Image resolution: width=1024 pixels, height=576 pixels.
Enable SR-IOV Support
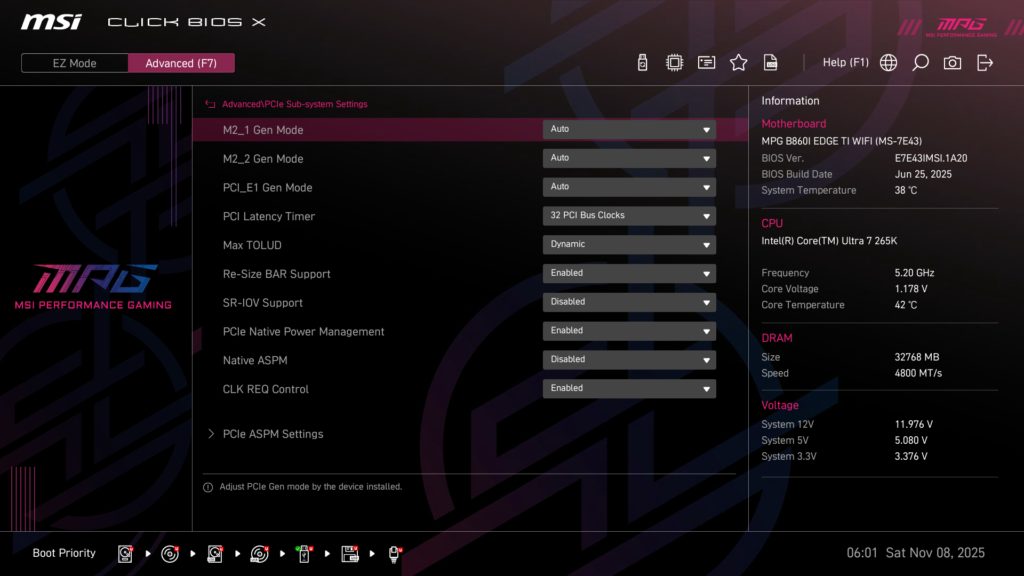coord(629,301)
